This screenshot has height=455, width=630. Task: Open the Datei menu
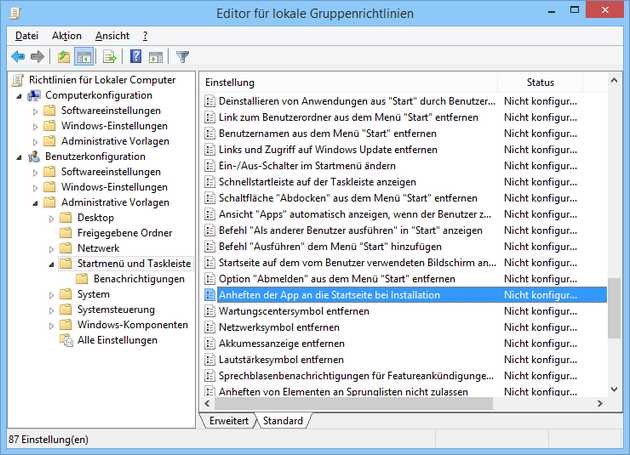click(x=27, y=36)
